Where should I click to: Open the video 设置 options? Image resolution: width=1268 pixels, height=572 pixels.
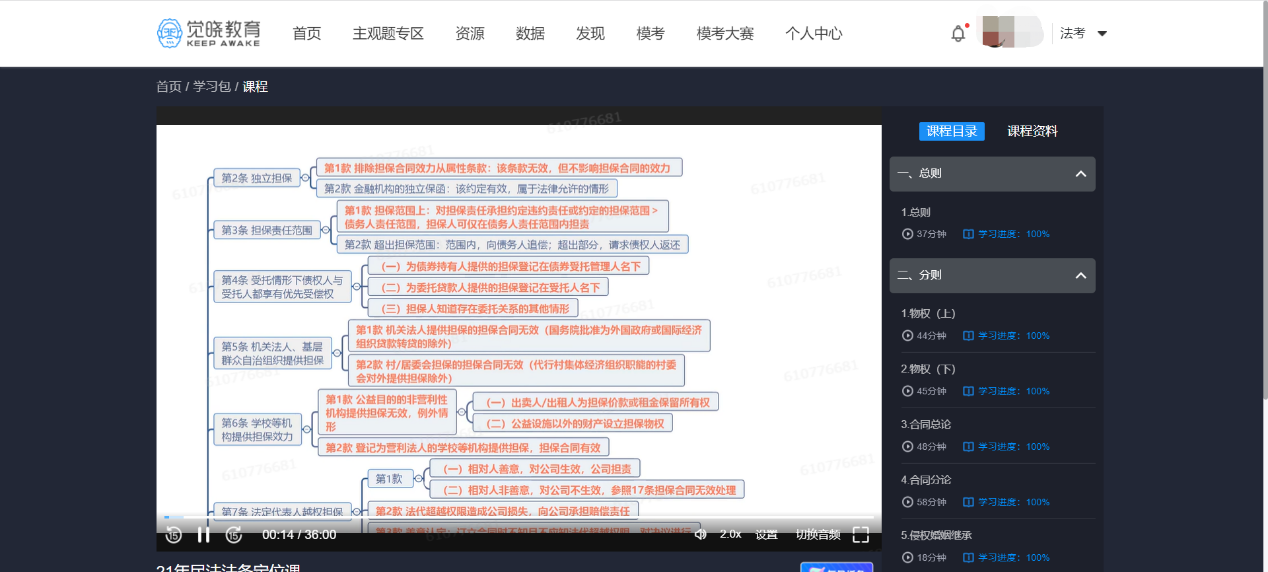(x=766, y=535)
